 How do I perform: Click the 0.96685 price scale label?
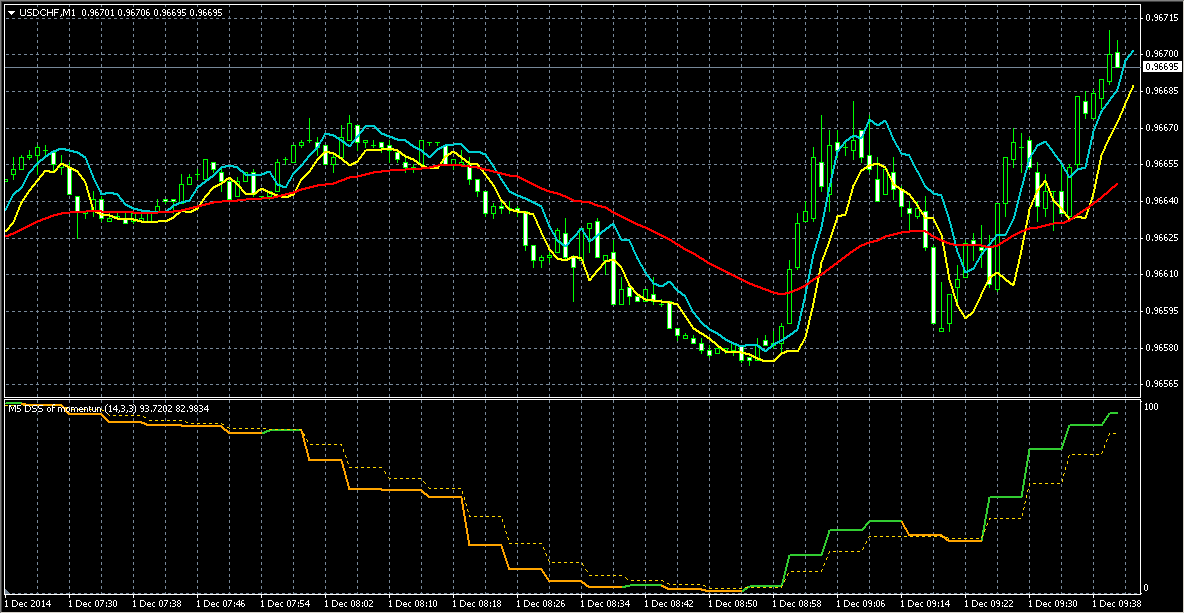pyautogui.click(x=1161, y=91)
